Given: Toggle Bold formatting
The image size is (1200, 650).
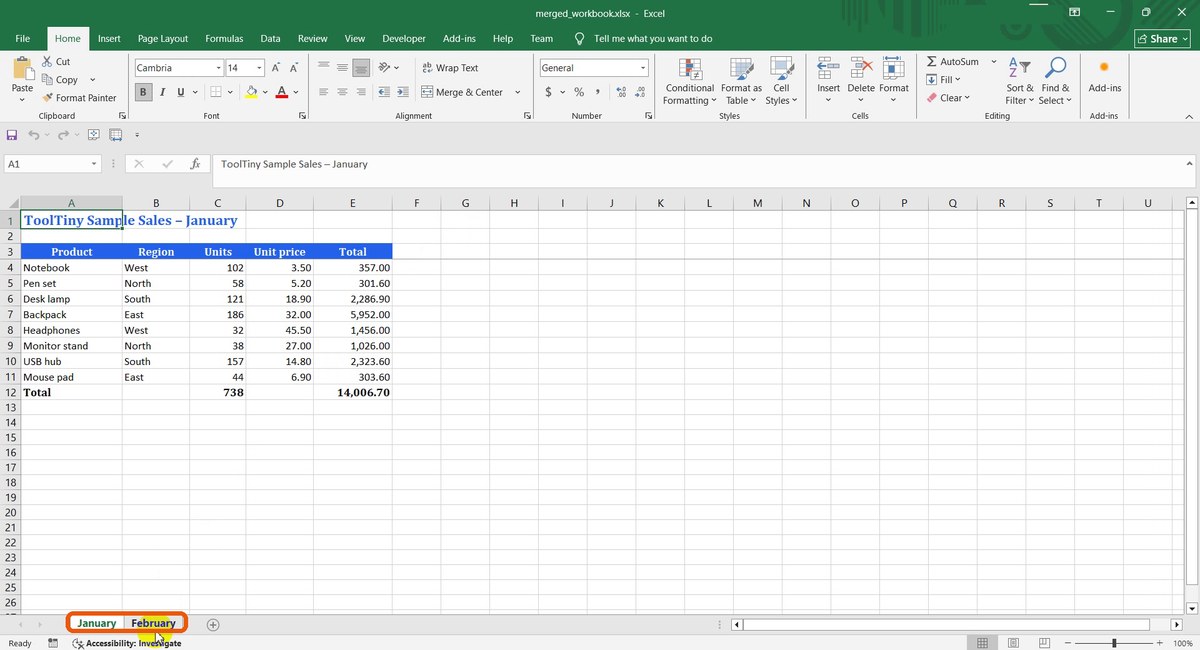Looking at the screenshot, I should tap(144, 92).
